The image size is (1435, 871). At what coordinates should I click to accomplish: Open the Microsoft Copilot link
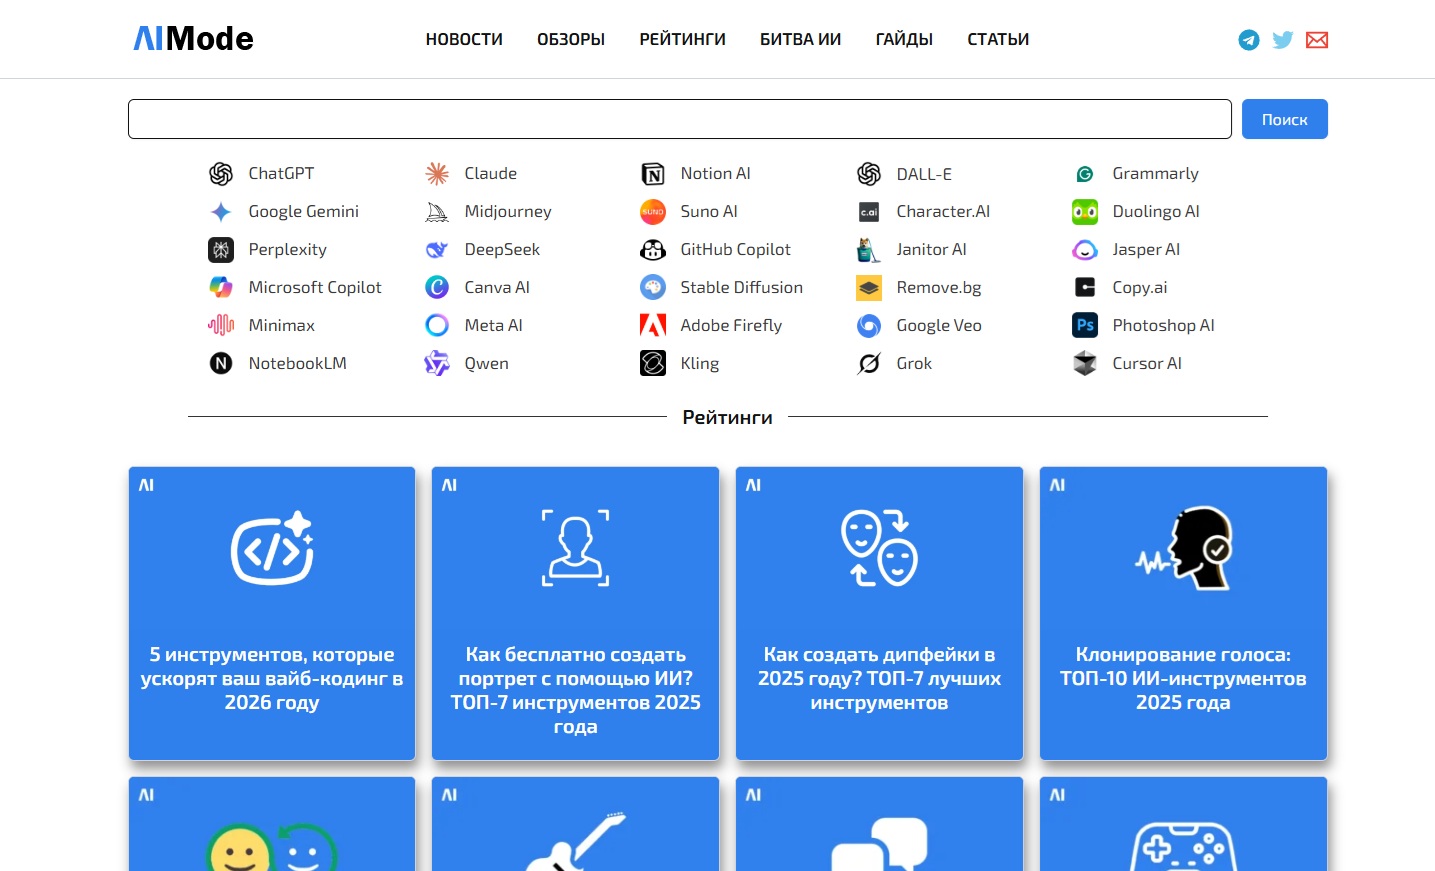pyautogui.click(x=314, y=288)
